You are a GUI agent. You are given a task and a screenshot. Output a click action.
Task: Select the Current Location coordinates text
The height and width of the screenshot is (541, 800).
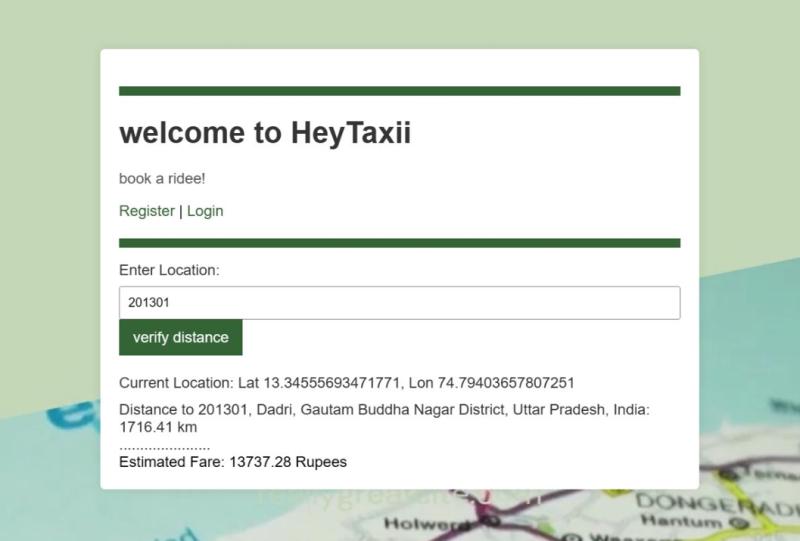[346, 383]
